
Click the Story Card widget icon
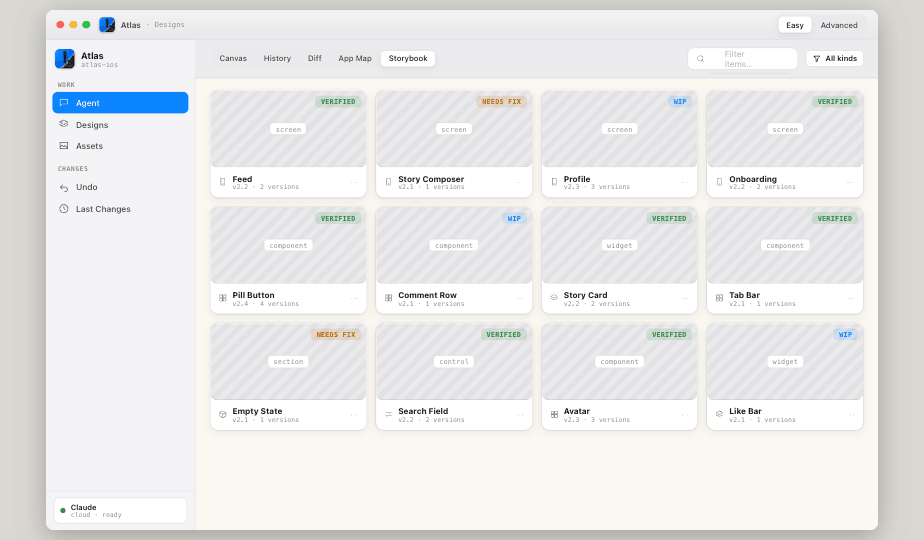pos(554,298)
